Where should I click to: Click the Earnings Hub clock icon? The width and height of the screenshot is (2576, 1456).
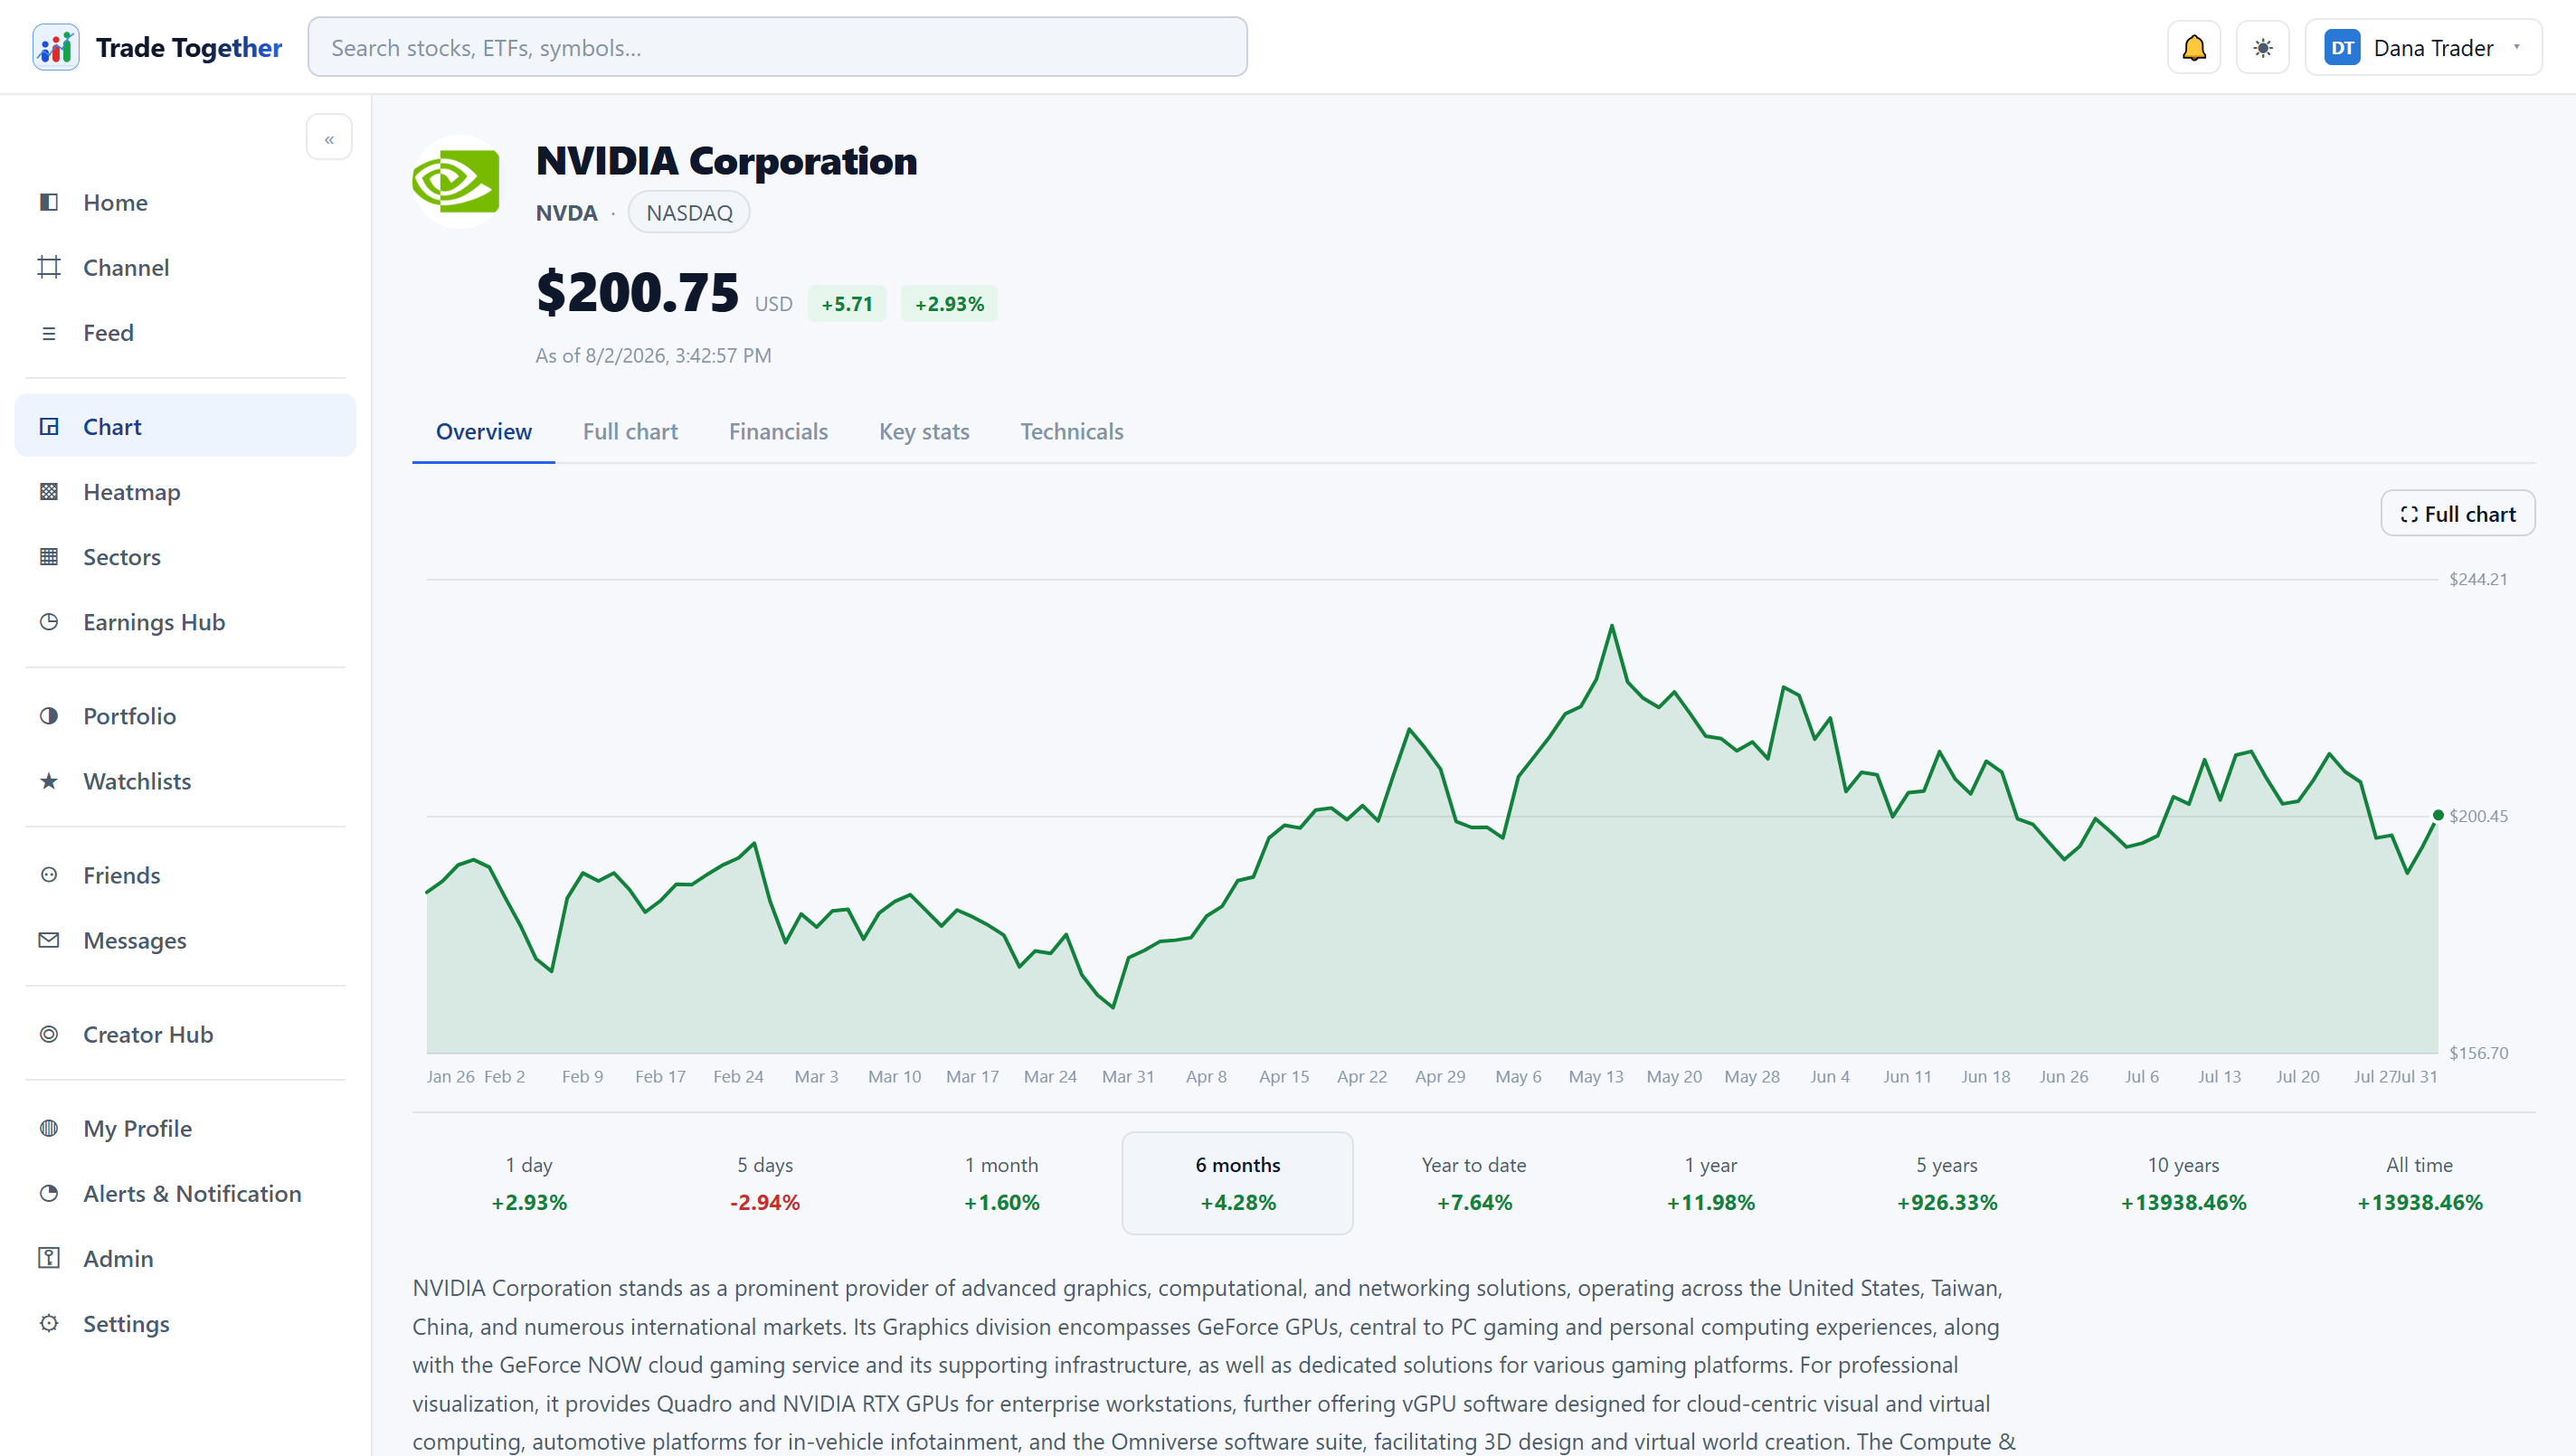(49, 622)
